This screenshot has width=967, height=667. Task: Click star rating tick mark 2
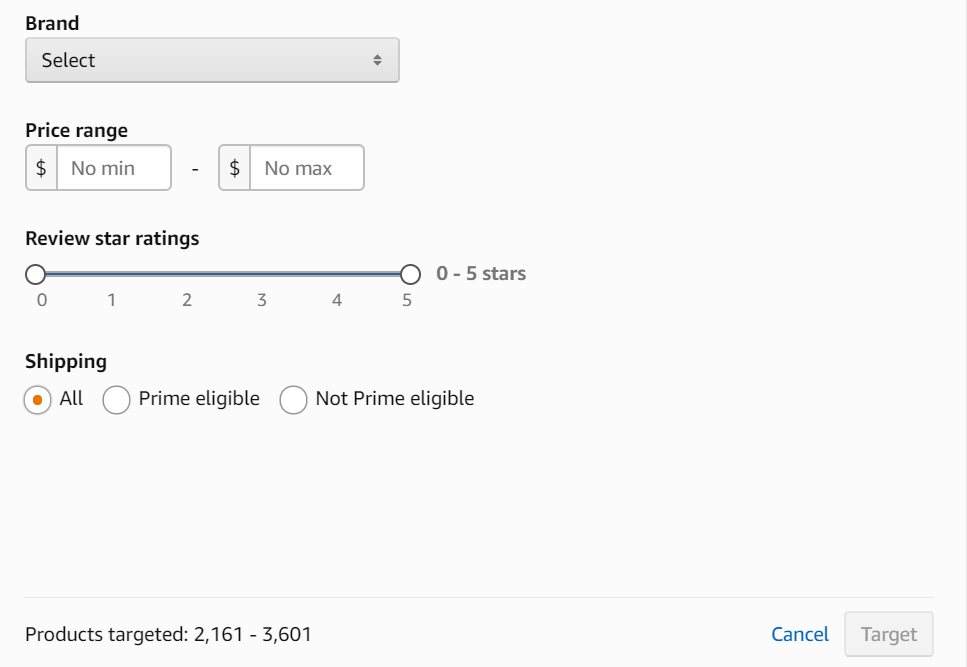click(187, 300)
